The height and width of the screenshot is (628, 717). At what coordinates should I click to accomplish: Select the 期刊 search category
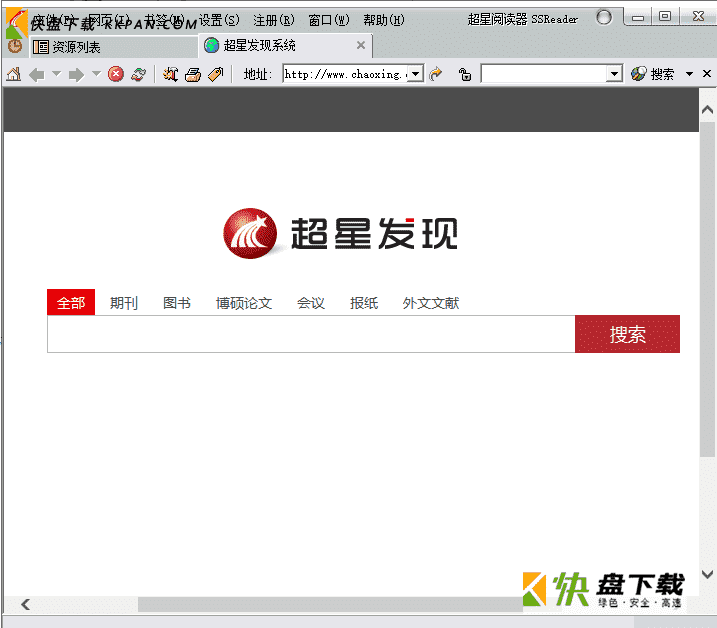124,303
